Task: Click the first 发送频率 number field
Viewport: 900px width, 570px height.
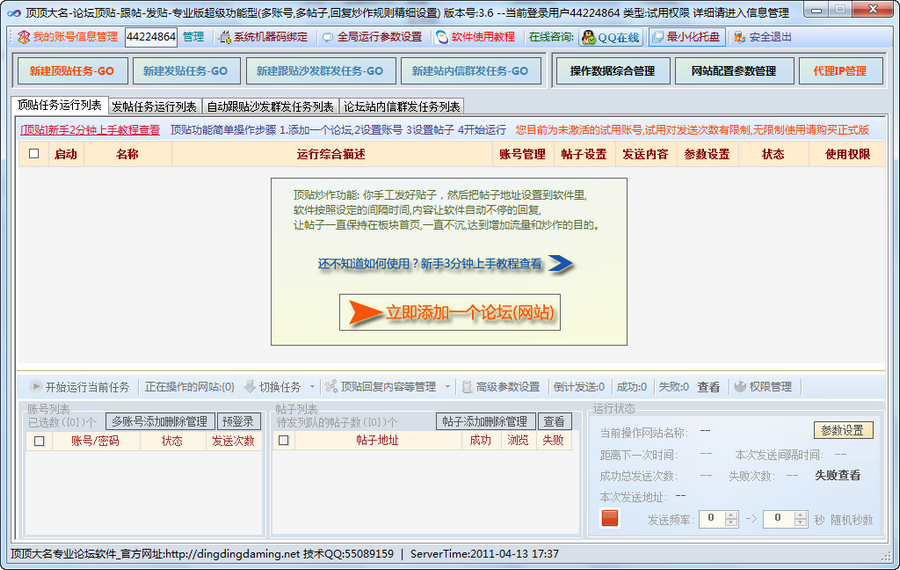Action: (712, 519)
